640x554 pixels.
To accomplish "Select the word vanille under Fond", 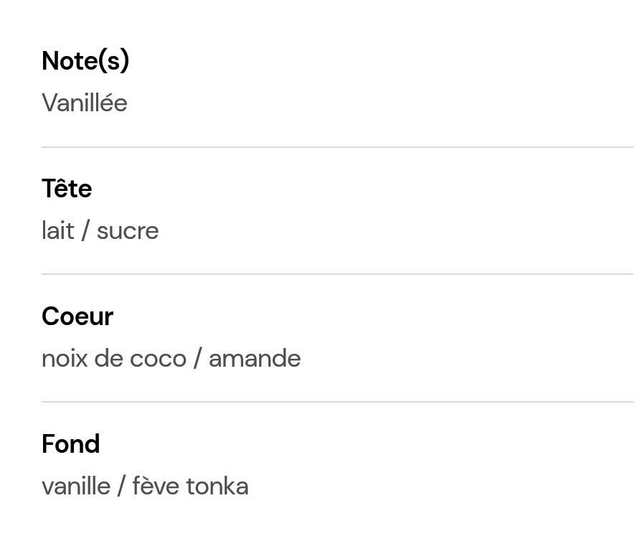I will click(x=76, y=486).
